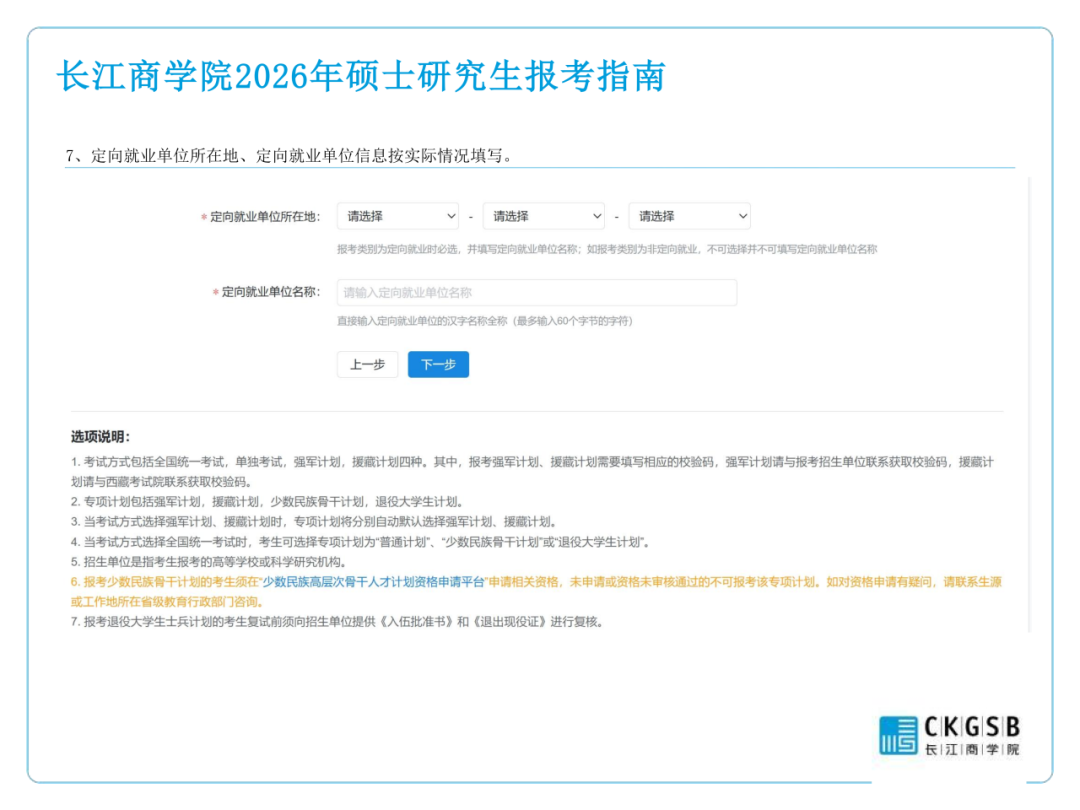This screenshot has height=810, width=1080.
Task: Click the blue 下一步 button
Action: click(438, 365)
